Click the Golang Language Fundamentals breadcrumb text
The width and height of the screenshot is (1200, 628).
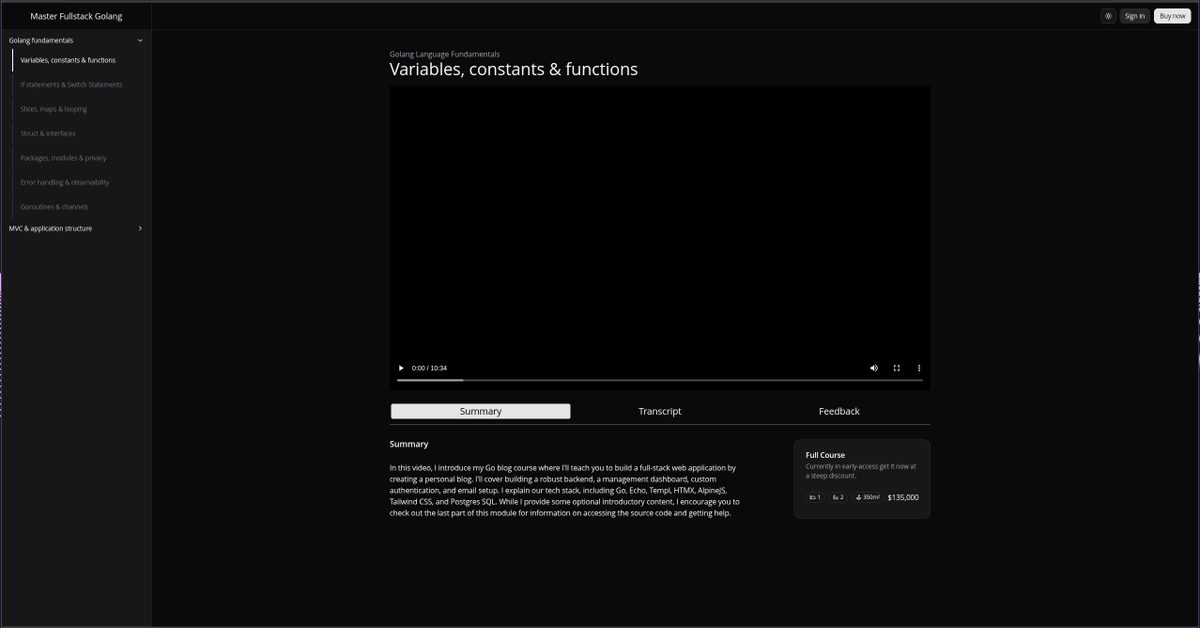(x=444, y=54)
